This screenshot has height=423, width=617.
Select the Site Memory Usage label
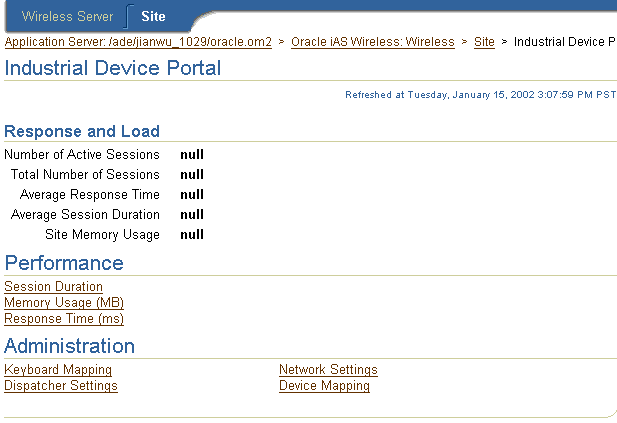102,235
